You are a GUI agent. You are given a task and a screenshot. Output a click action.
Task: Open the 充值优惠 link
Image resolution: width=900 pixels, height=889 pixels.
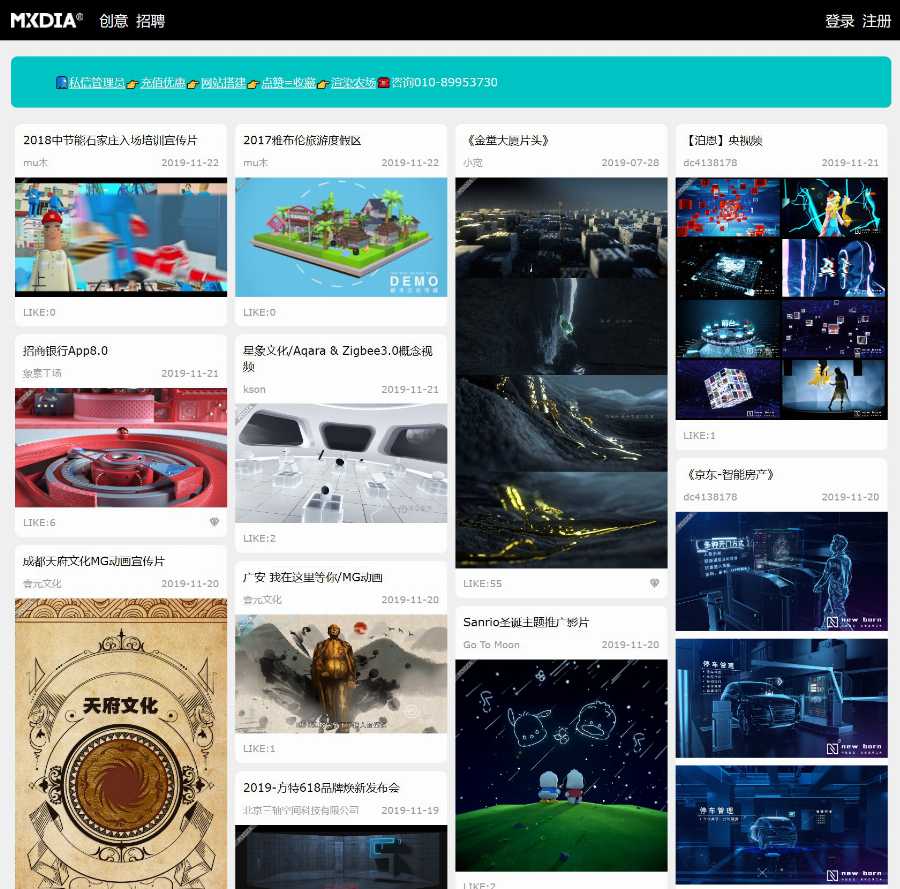pyautogui.click(x=163, y=83)
